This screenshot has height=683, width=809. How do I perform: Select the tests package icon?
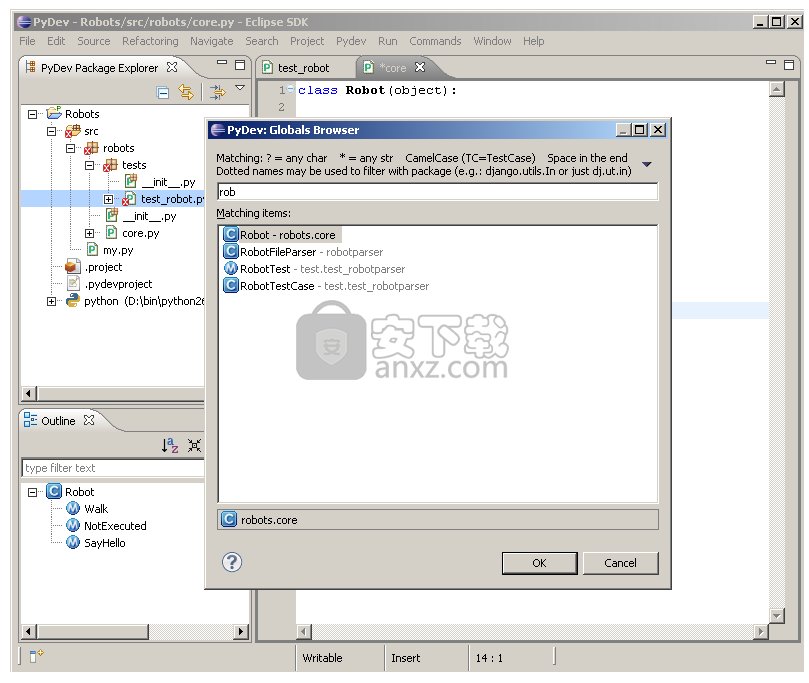tap(110, 165)
